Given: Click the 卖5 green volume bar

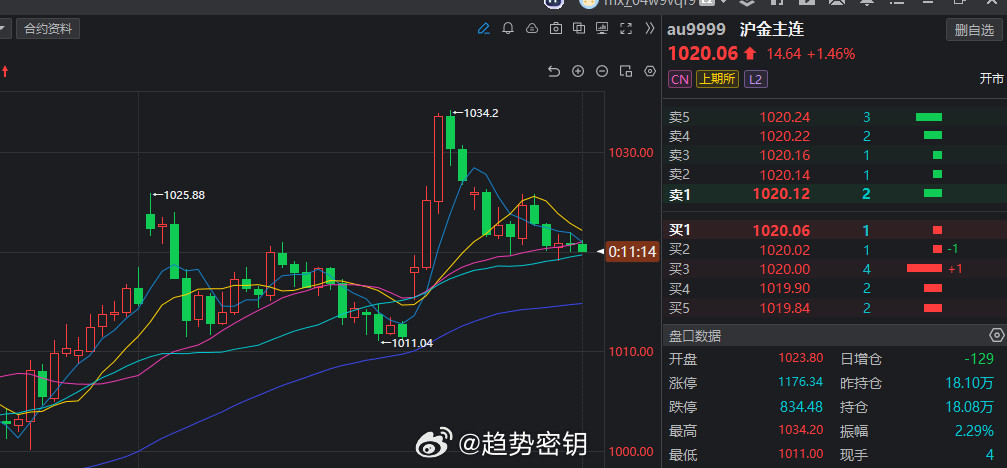Looking at the screenshot, I should (x=929, y=117).
